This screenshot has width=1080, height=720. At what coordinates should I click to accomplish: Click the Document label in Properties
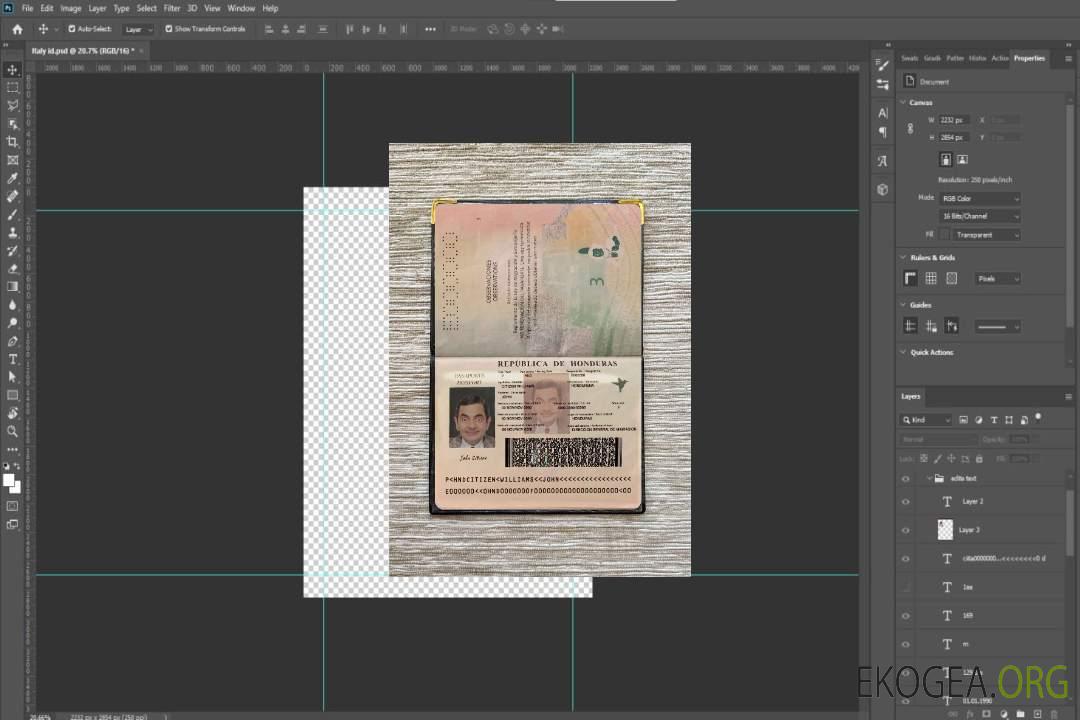(x=934, y=82)
